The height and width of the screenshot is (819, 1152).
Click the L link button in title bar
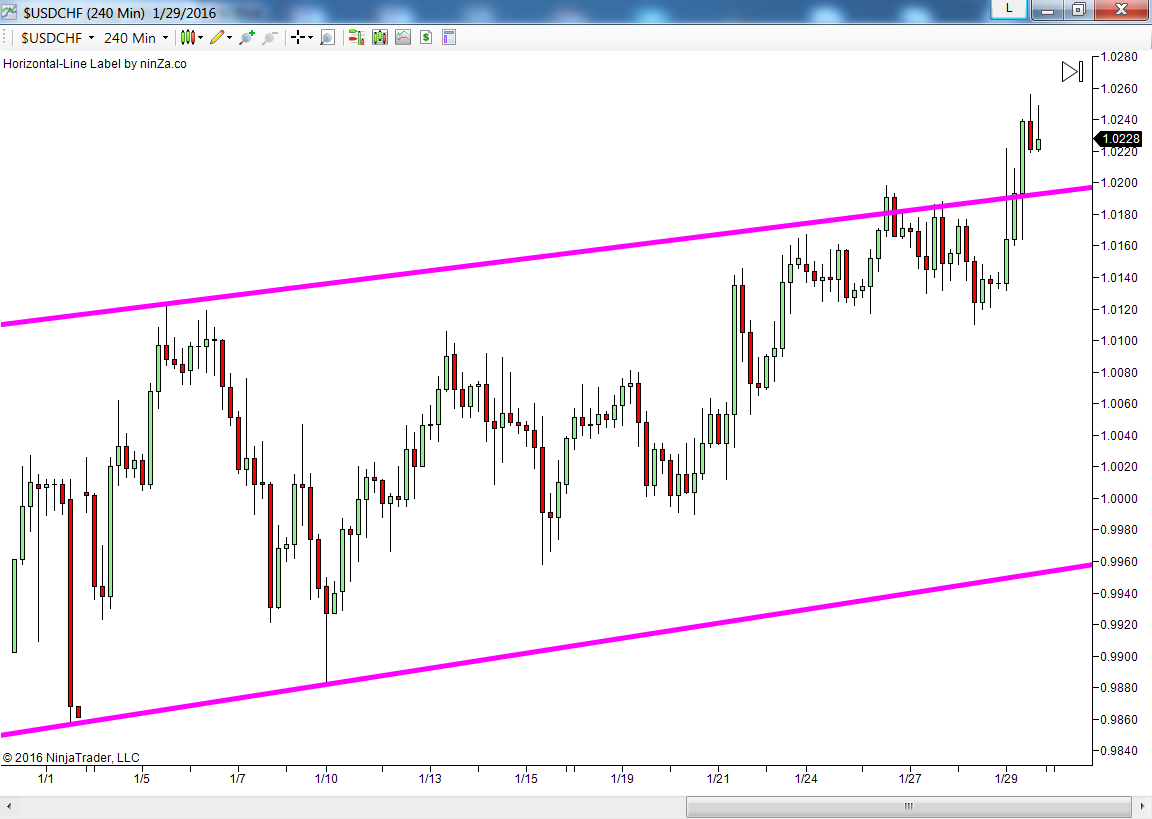[1009, 9]
